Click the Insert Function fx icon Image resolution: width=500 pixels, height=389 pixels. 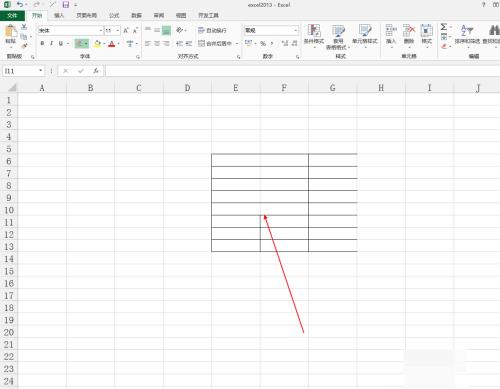(96, 71)
